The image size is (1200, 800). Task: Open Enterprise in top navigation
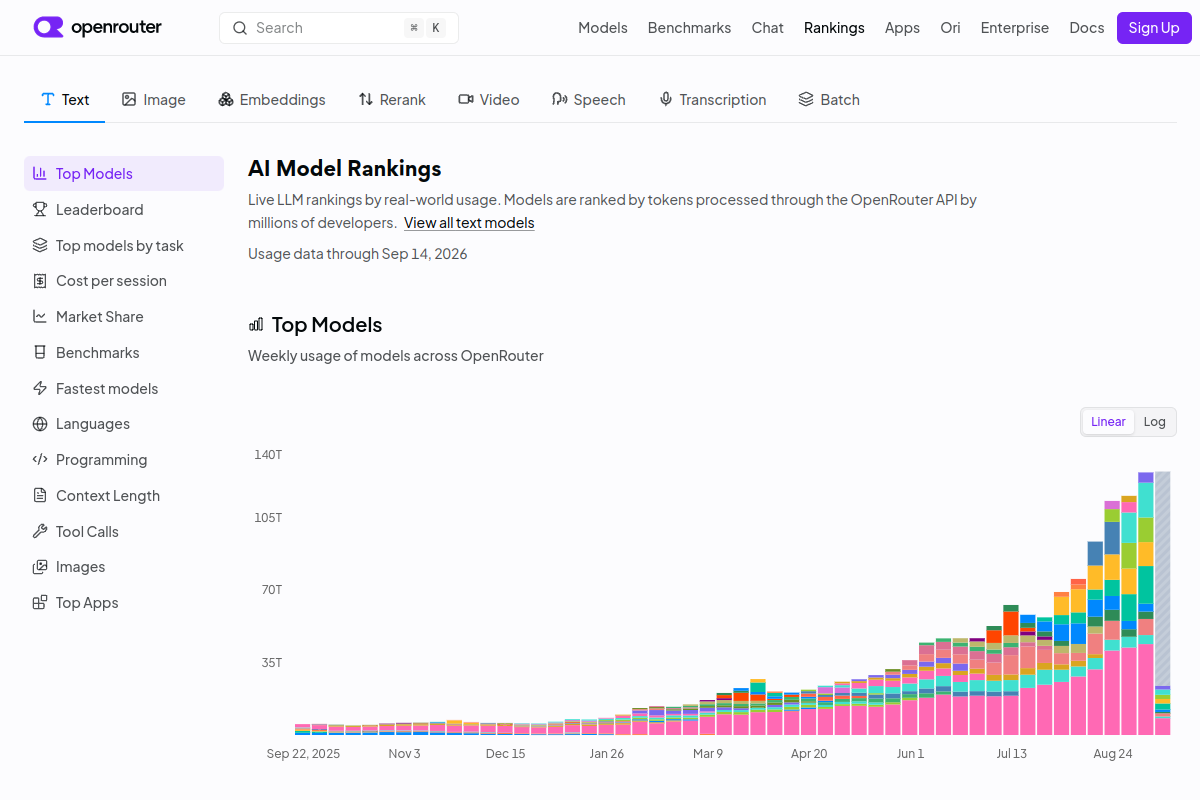[x=1014, y=28]
